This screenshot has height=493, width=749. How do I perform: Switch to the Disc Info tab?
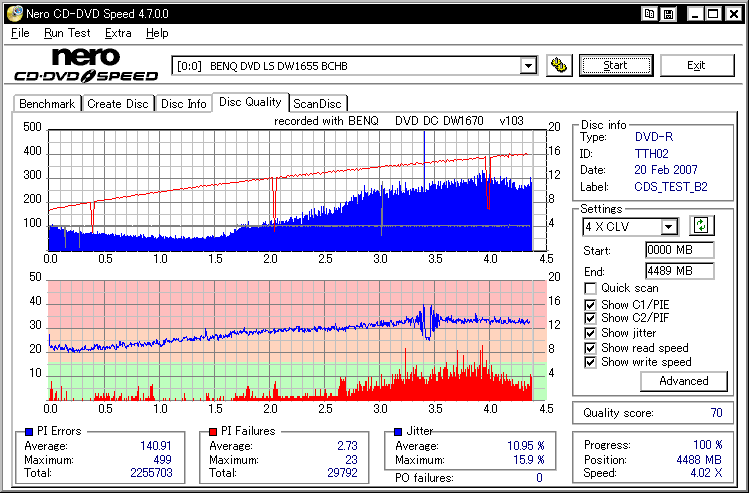pyautogui.click(x=184, y=104)
